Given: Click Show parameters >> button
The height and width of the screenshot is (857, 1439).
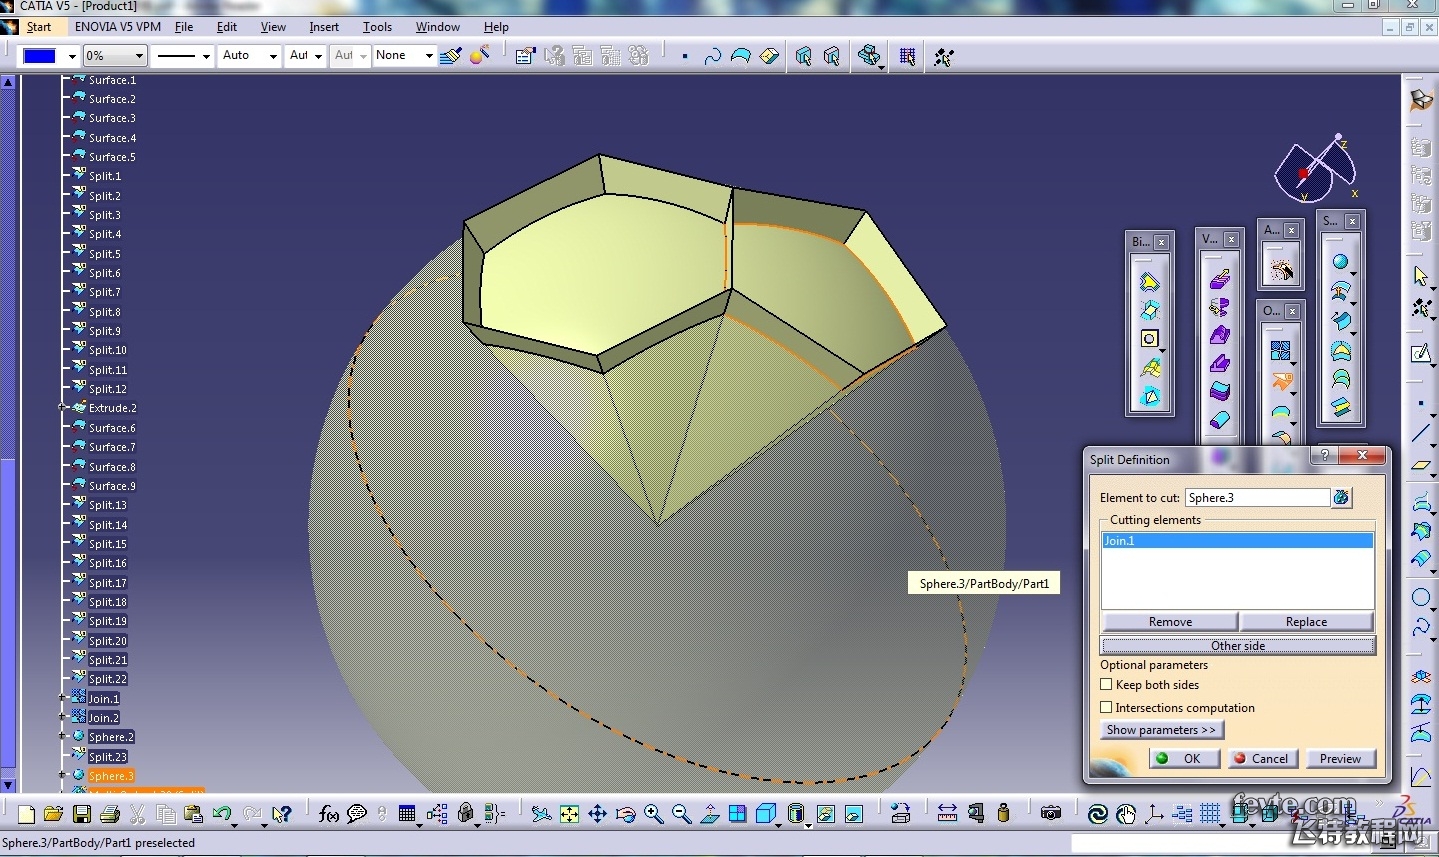Looking at the screenshot, I should click(x=1161, y=730).
